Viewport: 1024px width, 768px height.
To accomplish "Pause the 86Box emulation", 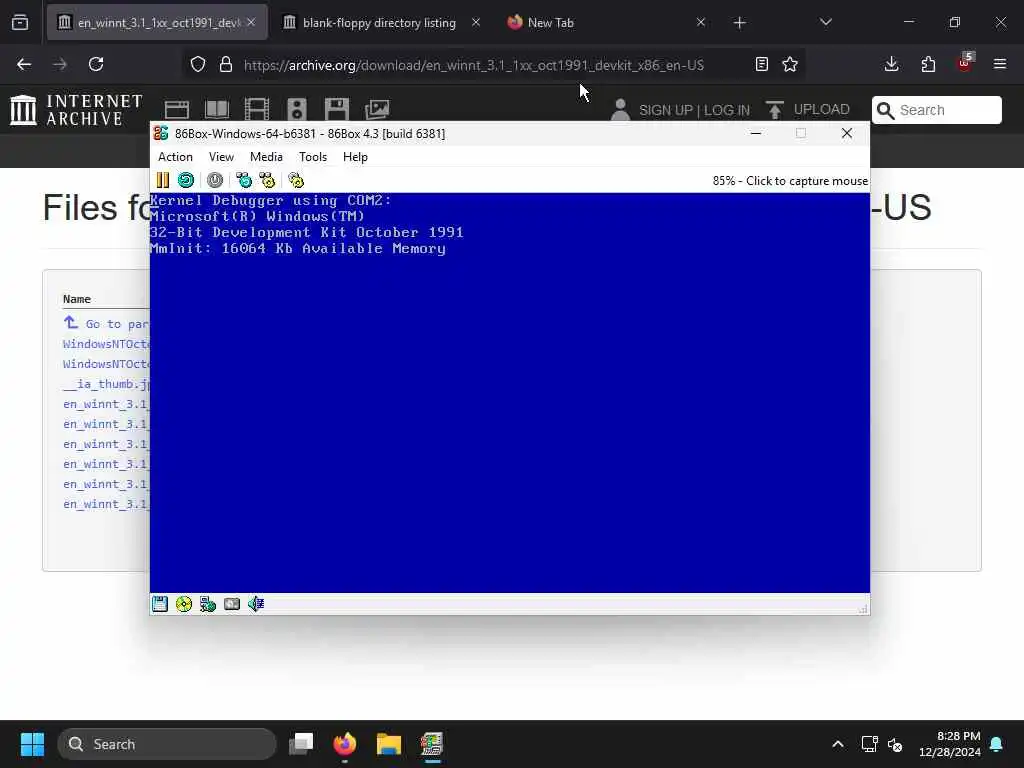I will click(x=163, y=180).
